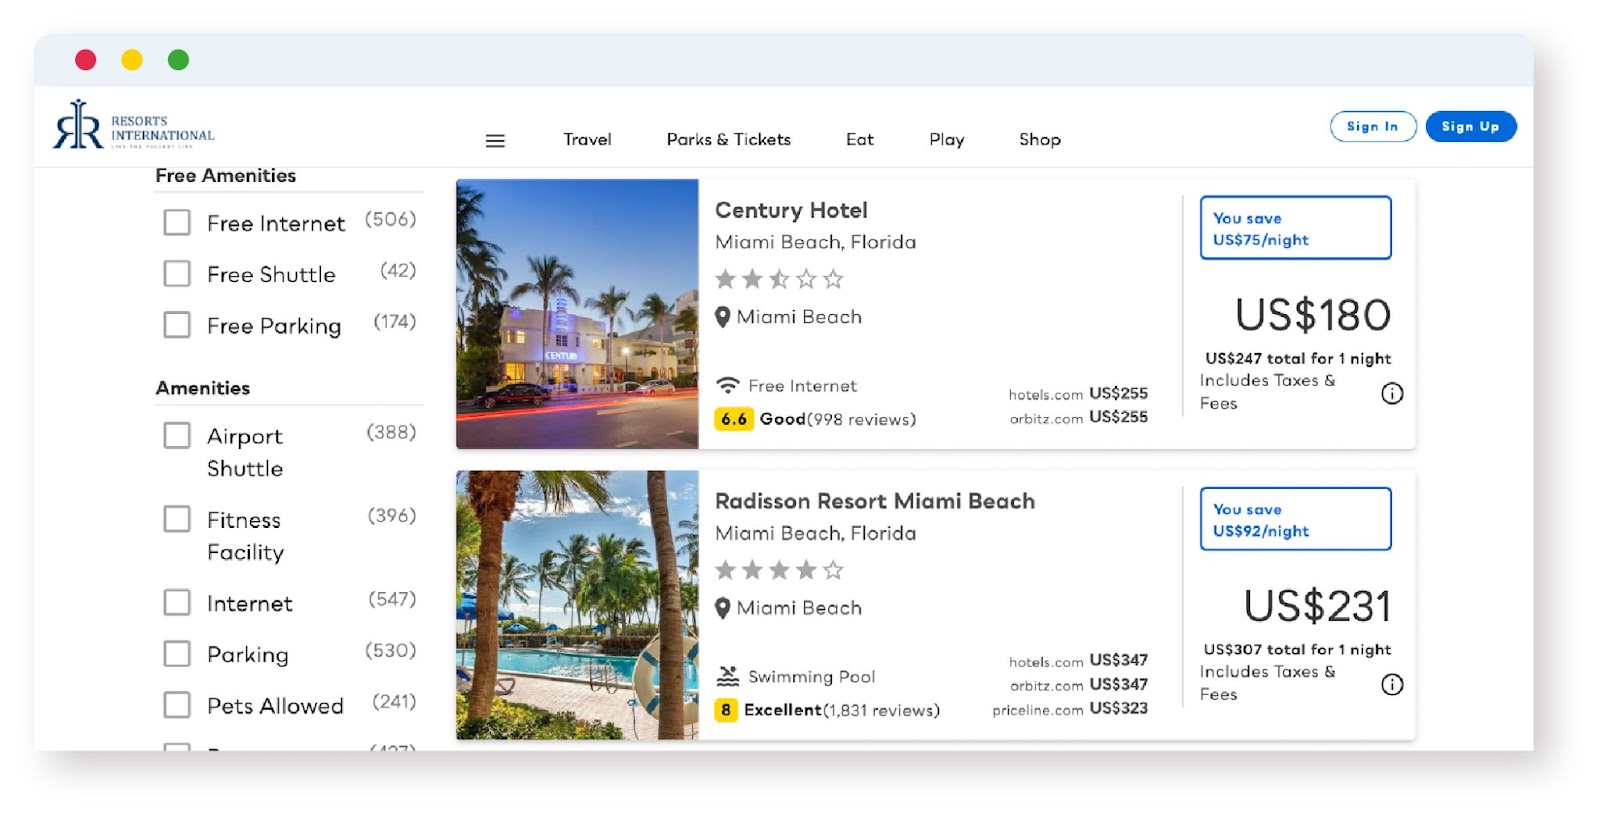The image size is (1600, 817).
Task: Click the US$307 total for 1 night text
Action: [1298, 649]
